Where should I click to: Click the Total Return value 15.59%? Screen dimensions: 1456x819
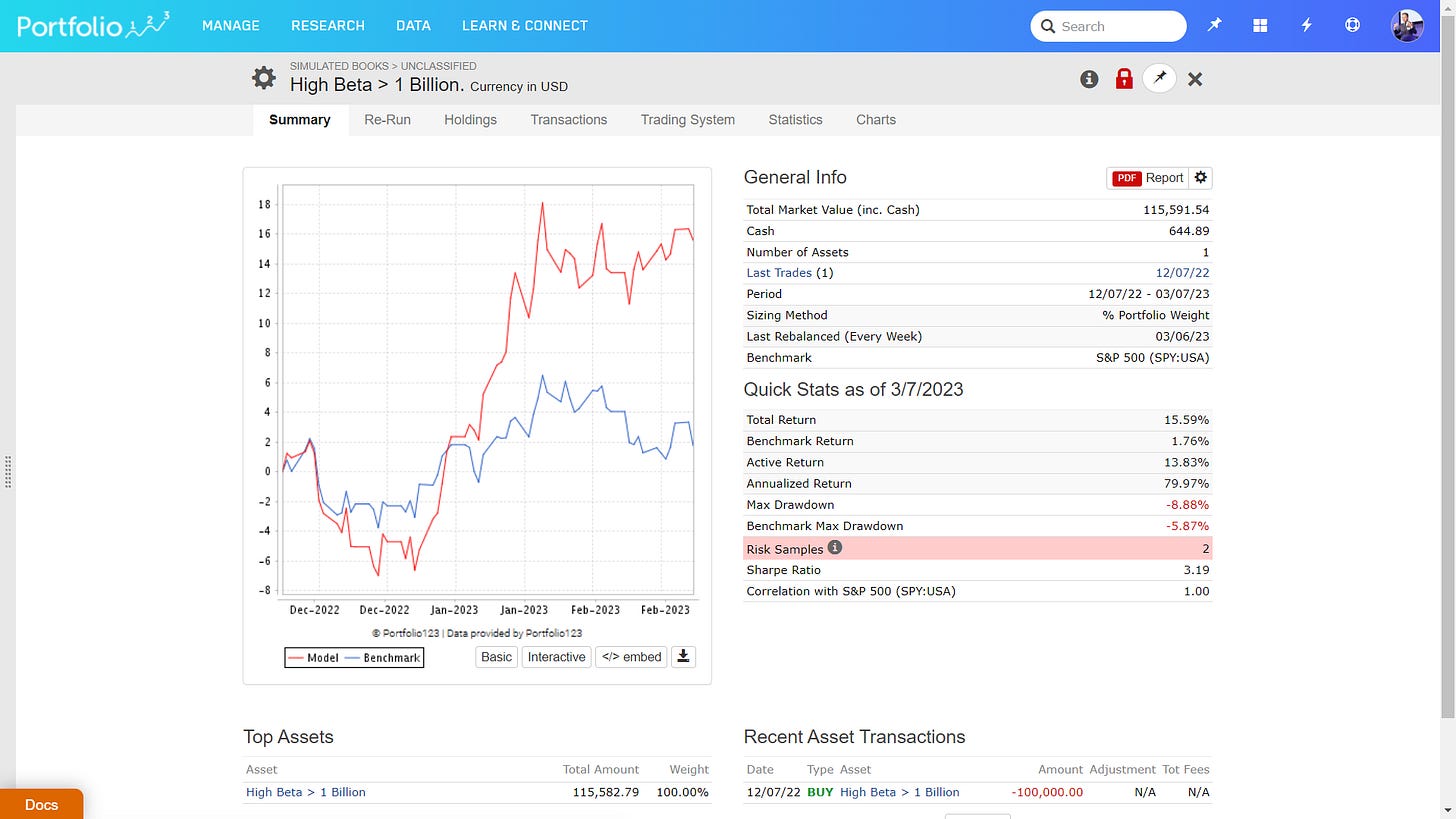click(1187, 420)
